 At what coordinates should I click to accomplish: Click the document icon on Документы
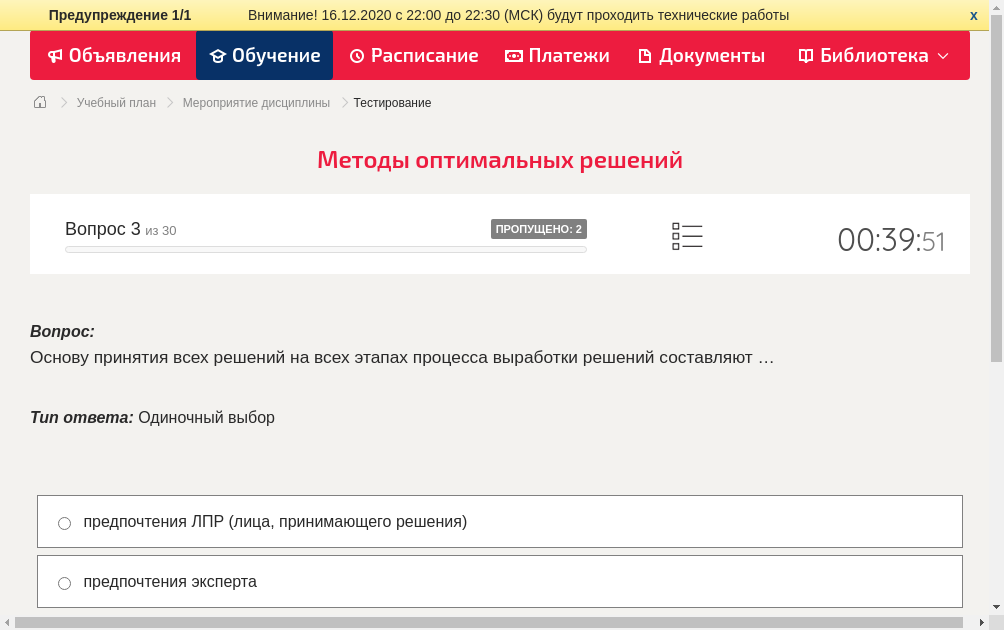[647, 56]
